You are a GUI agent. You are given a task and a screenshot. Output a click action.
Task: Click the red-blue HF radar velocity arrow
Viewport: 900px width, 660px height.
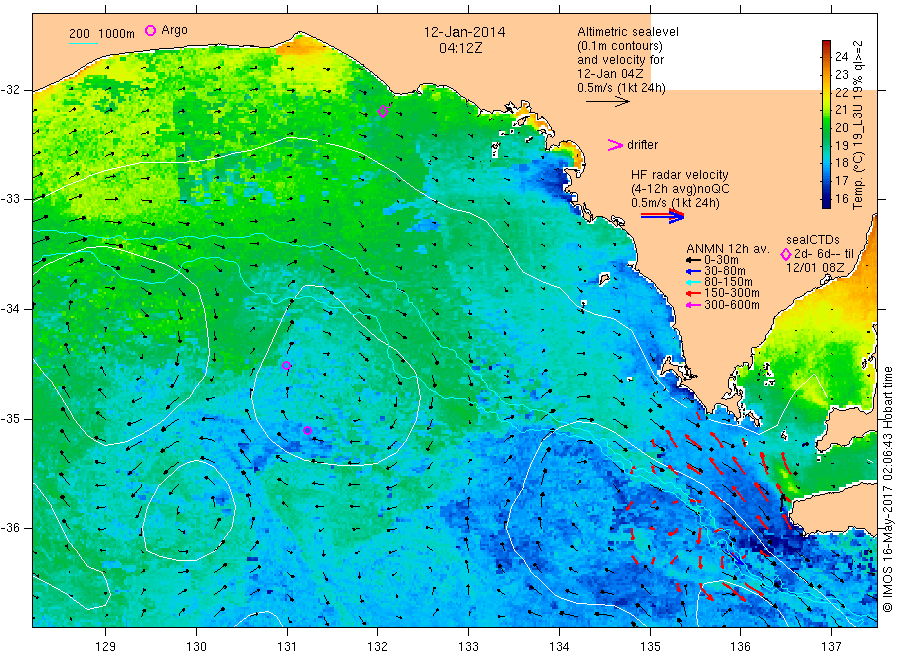(662, 216)
